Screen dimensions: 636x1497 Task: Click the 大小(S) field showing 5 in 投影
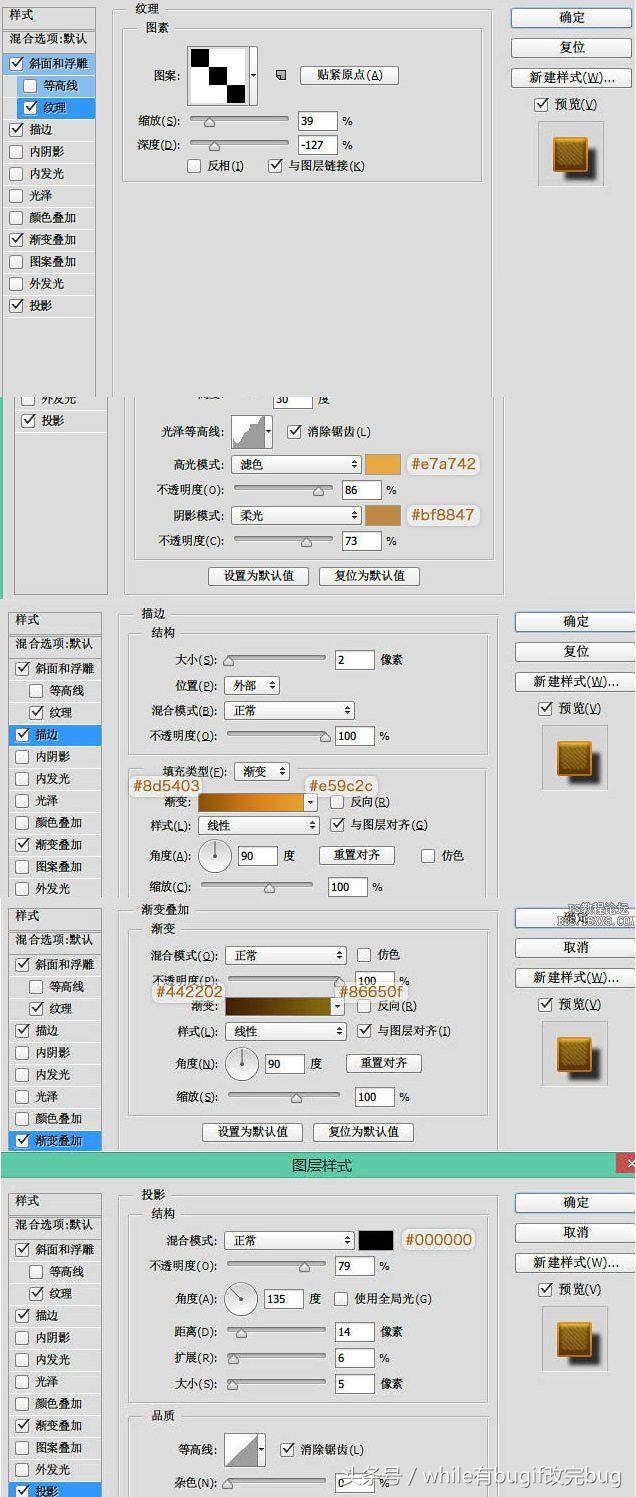click(x=355, y=1384)
